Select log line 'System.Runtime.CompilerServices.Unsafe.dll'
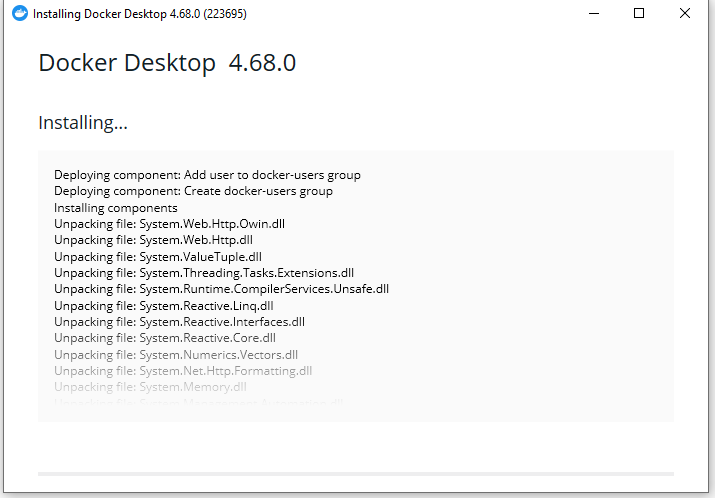The height and width of the screenshot is (498, 715). coord(221,289)
